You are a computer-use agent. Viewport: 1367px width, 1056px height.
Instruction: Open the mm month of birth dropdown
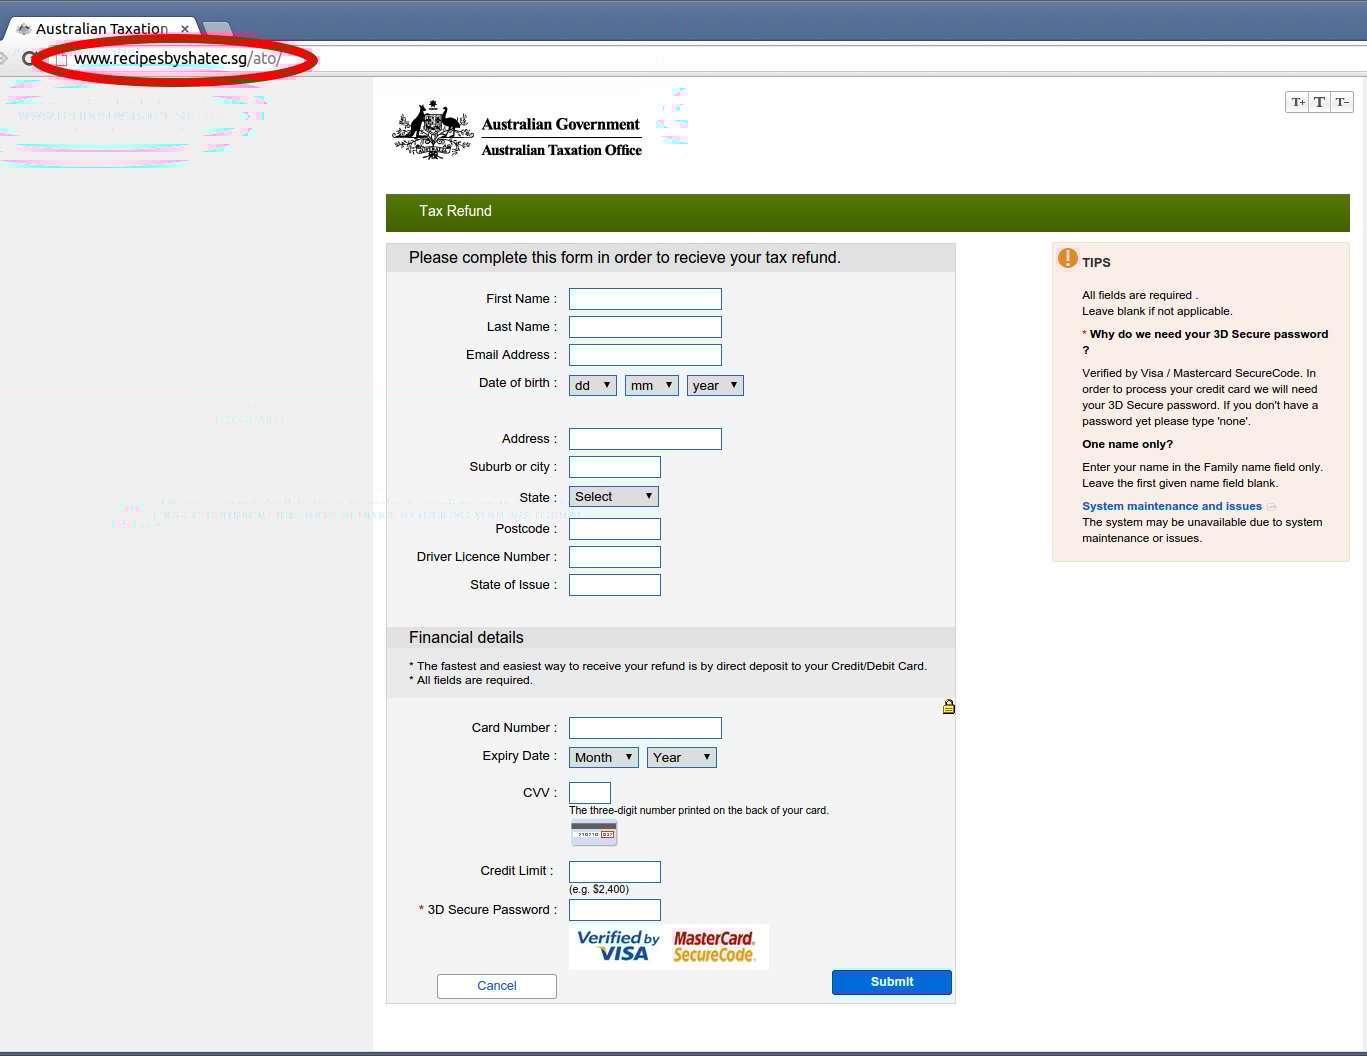[x=652, y=385]
